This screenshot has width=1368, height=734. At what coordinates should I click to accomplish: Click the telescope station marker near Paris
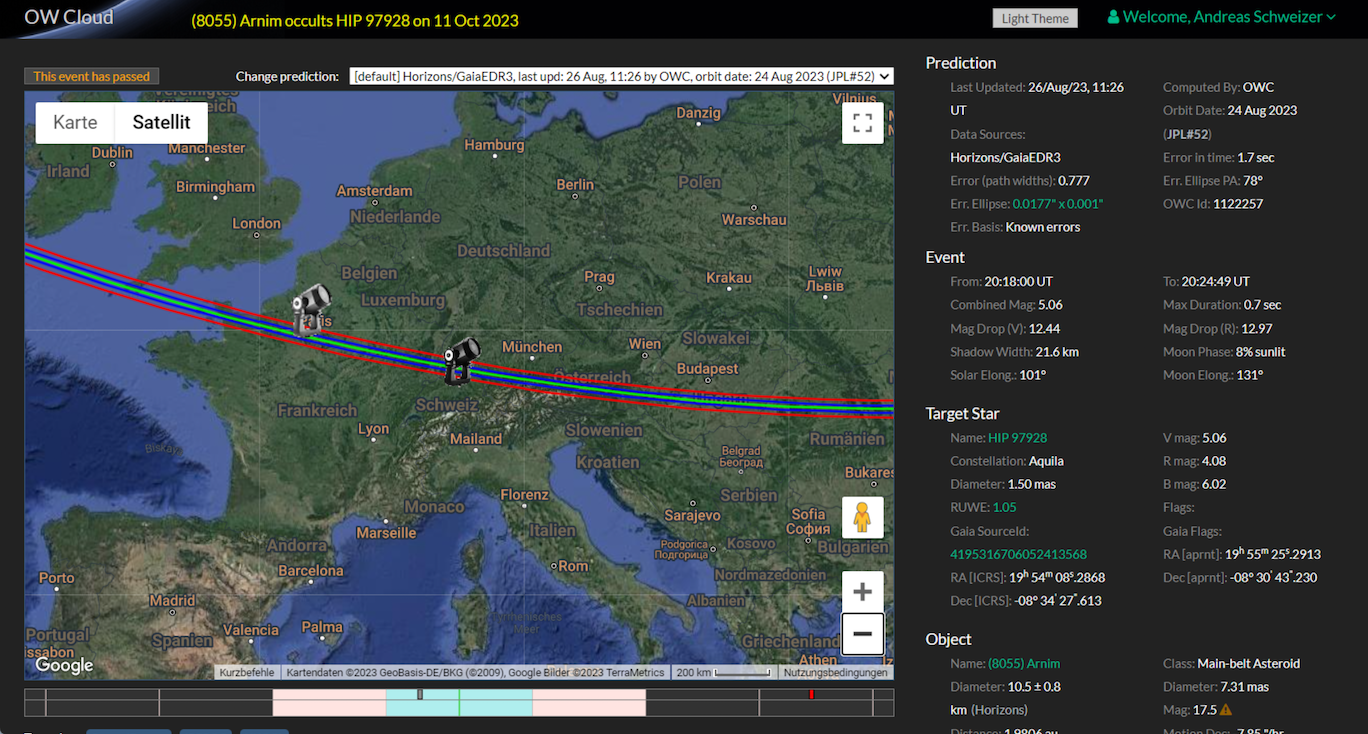311,309
